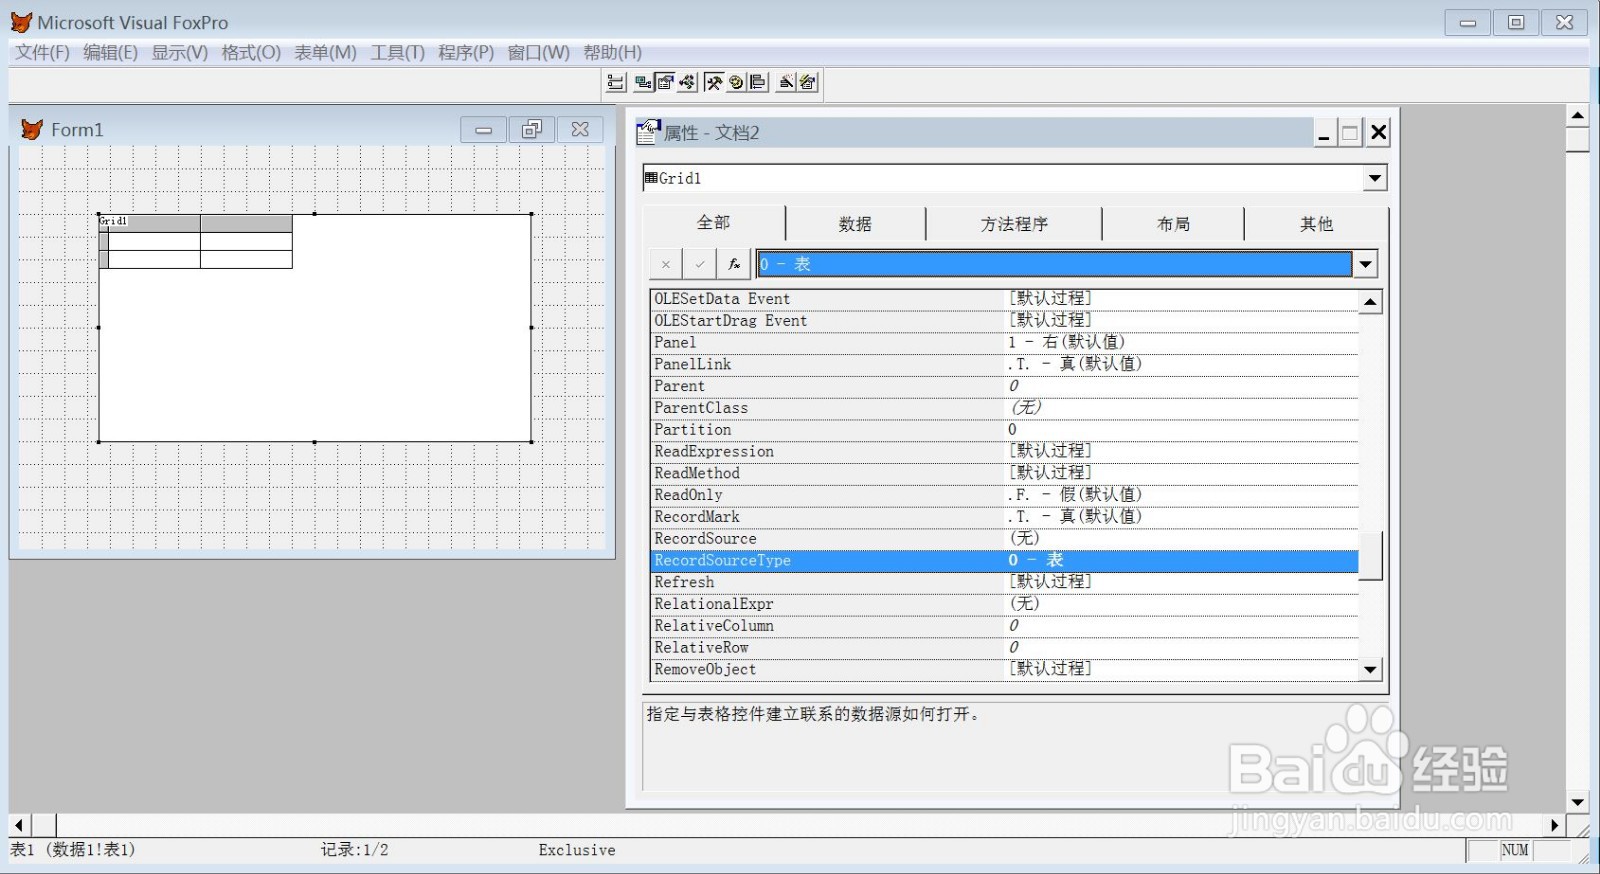
Task: Click the main window vertical scrollbar down arrow
Action: click(x=1577, y=802)
